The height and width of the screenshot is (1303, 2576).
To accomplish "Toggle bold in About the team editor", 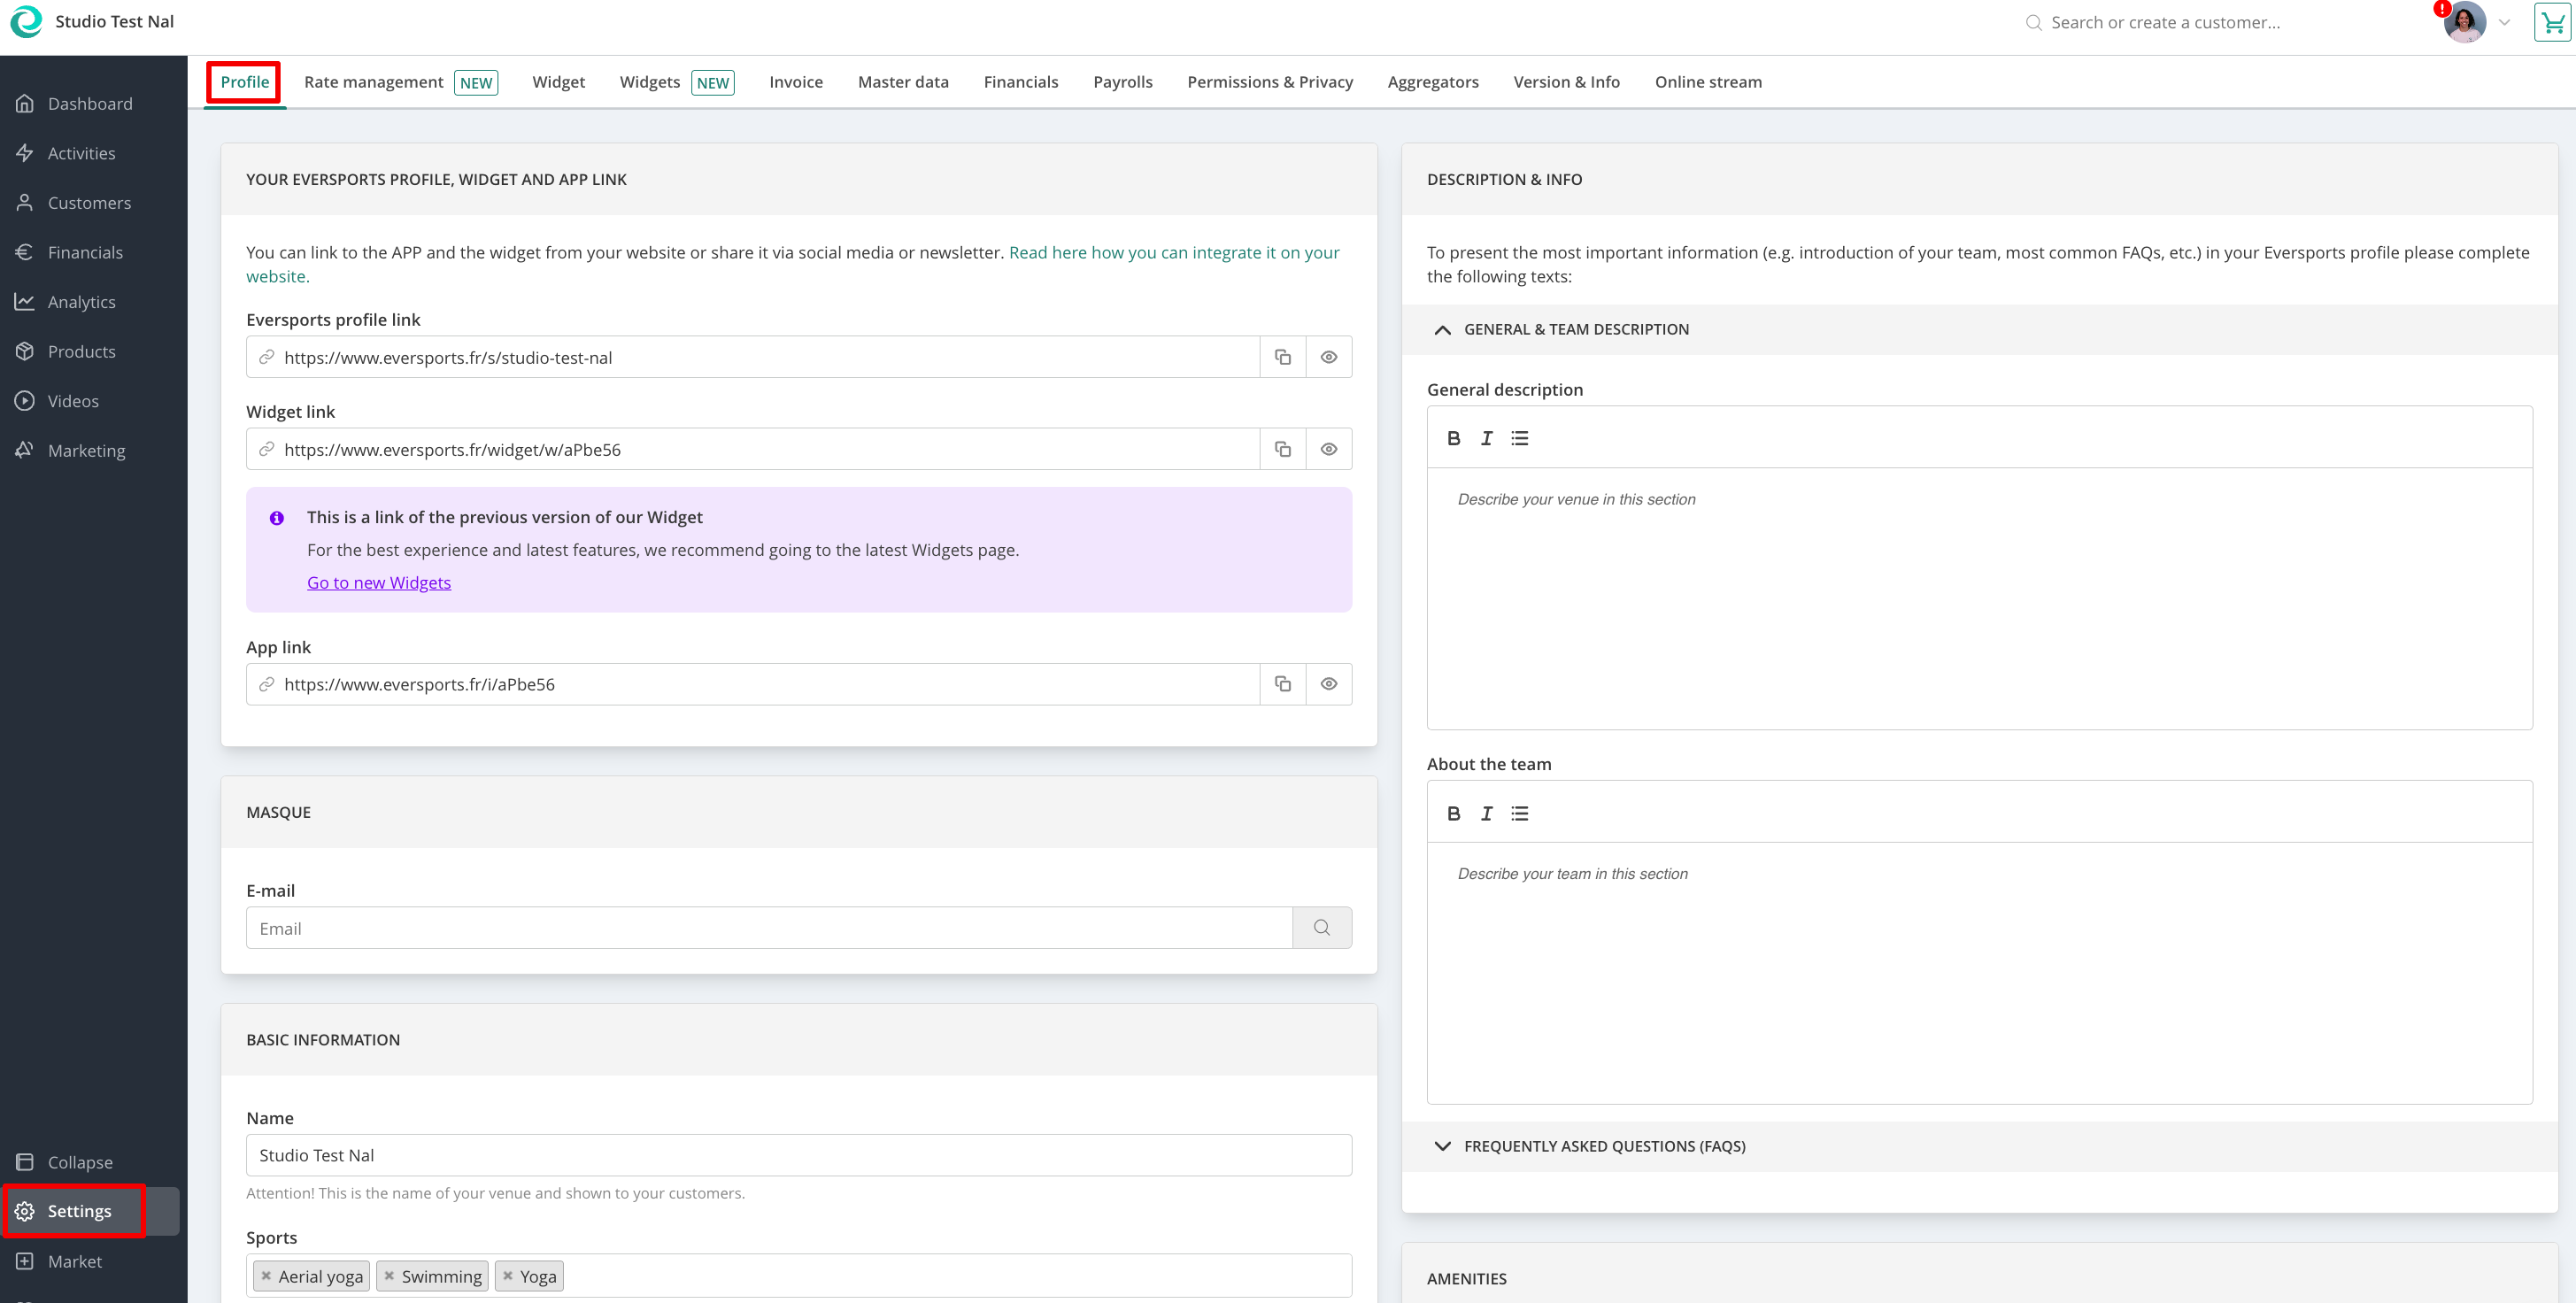I will point(1454,813).
